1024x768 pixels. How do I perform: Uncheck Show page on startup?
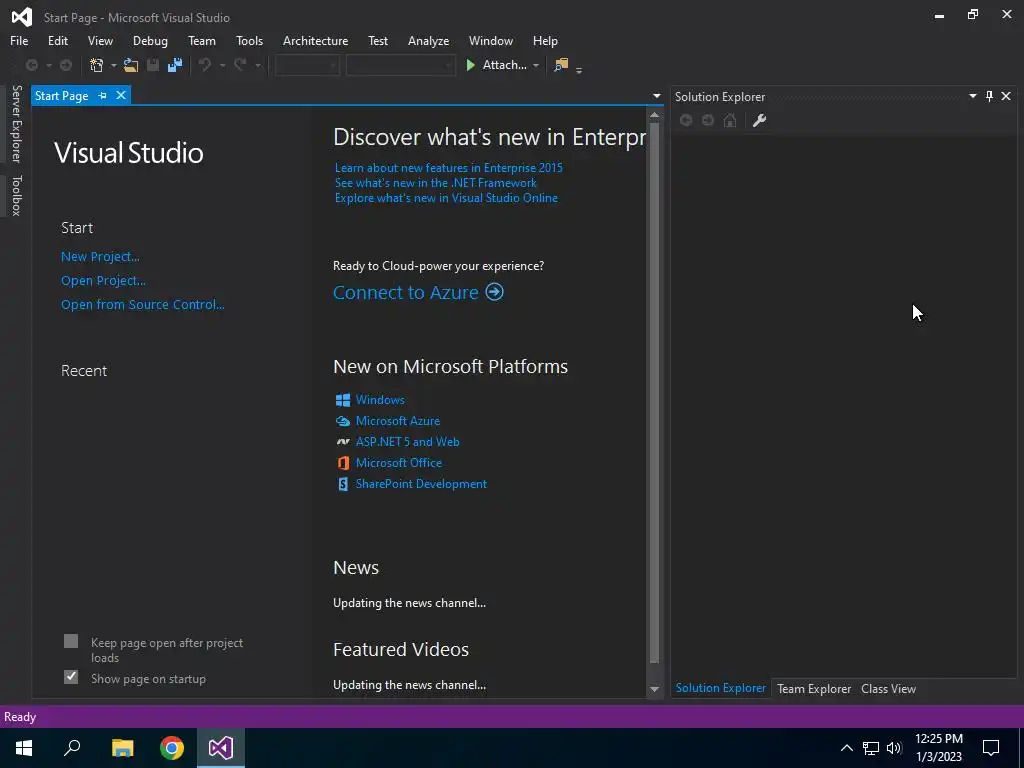coord(71,677)
